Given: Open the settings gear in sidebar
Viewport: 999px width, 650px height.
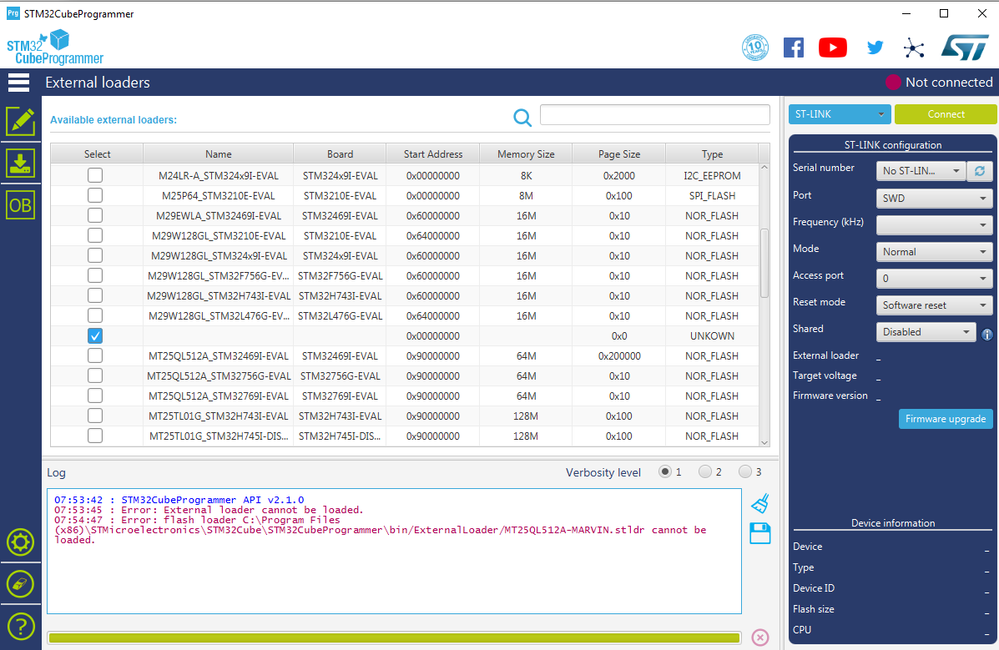Looking at the screenshot, I should (x=20, y=542).
